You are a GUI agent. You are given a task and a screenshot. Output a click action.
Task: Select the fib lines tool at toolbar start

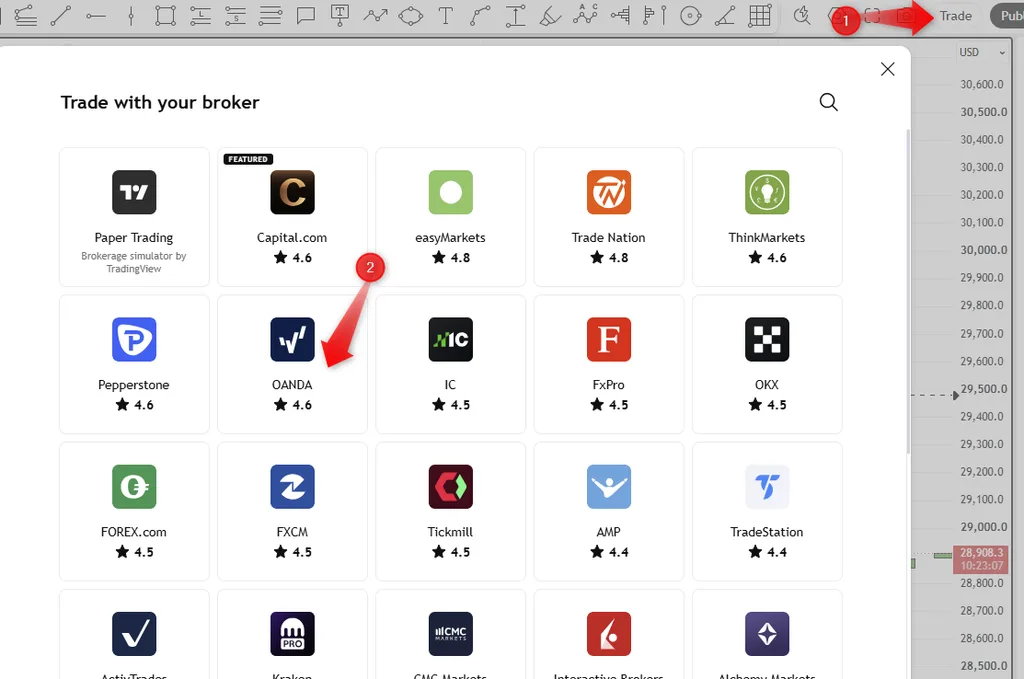25,16
